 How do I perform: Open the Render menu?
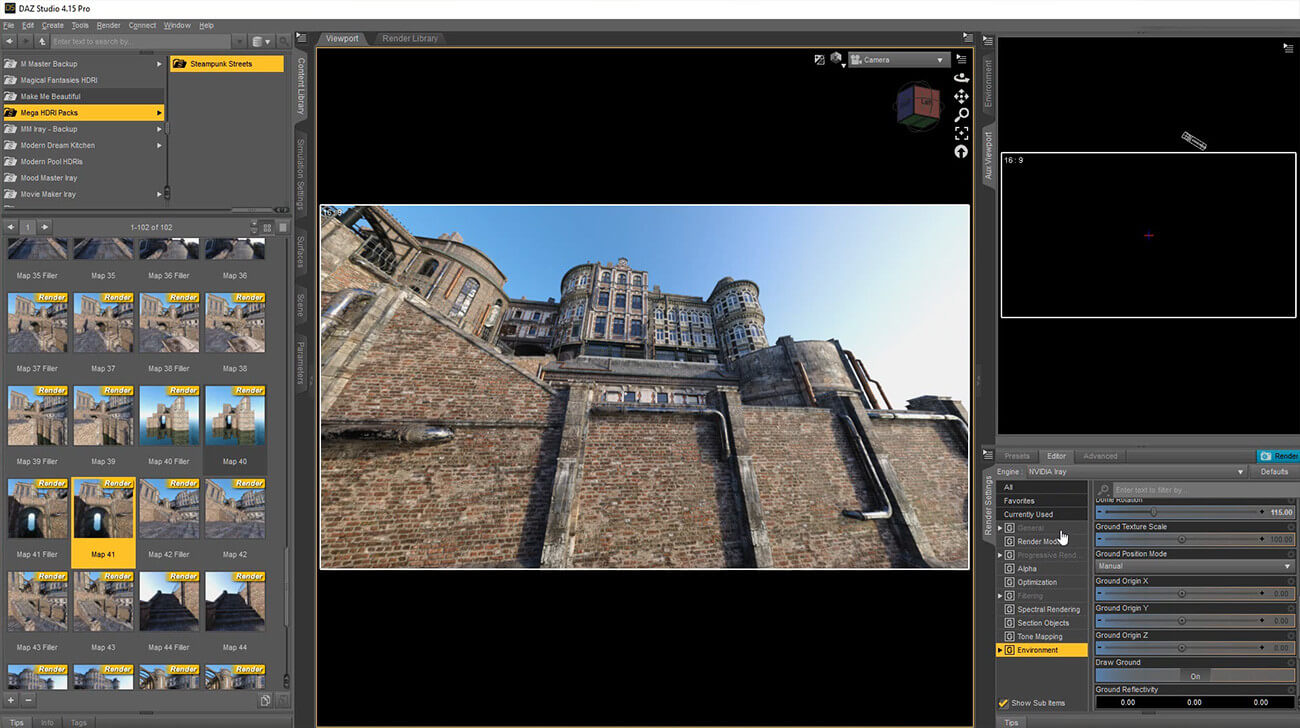pyautogui.click(x=108, y=25)
